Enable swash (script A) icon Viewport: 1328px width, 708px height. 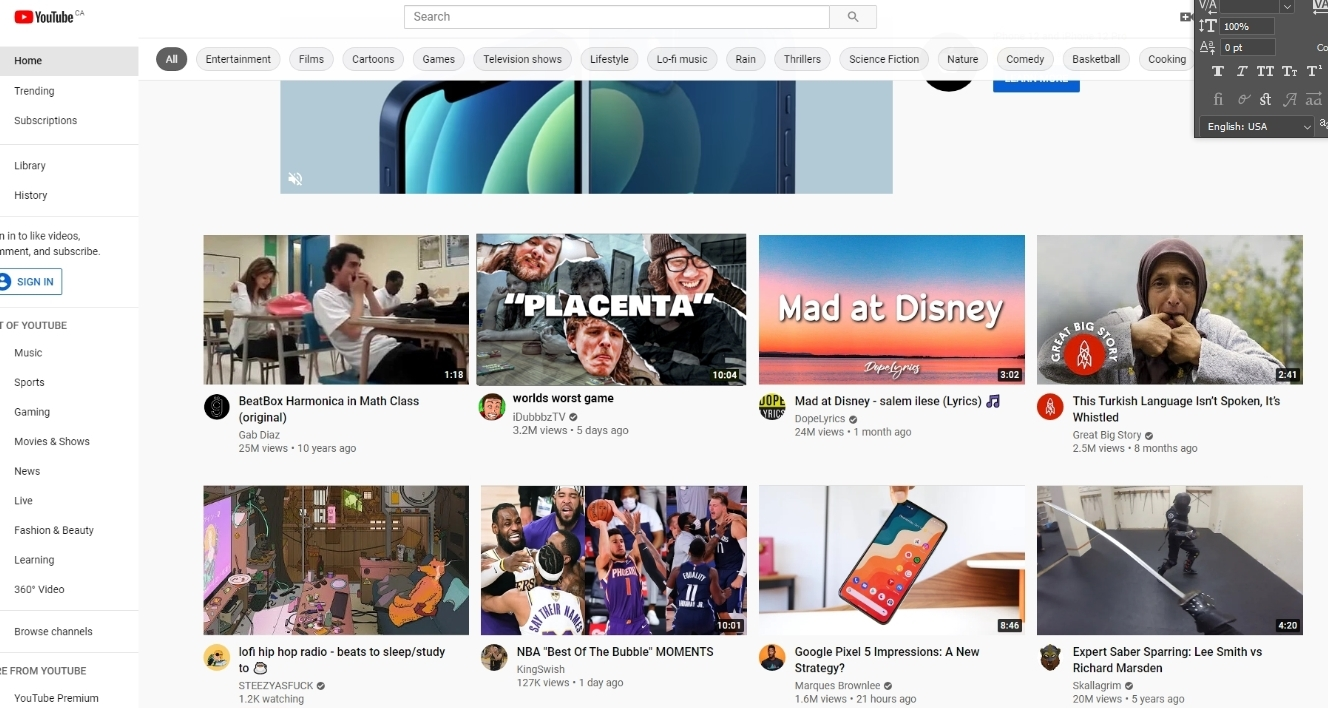pos(1290,99)
